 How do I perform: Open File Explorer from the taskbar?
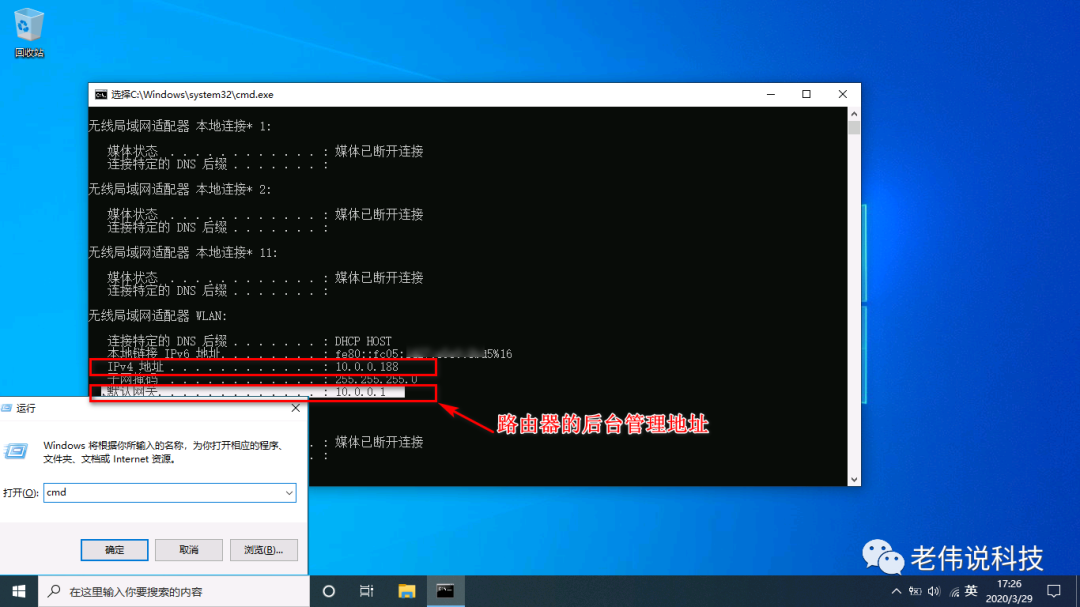(406, 591)
